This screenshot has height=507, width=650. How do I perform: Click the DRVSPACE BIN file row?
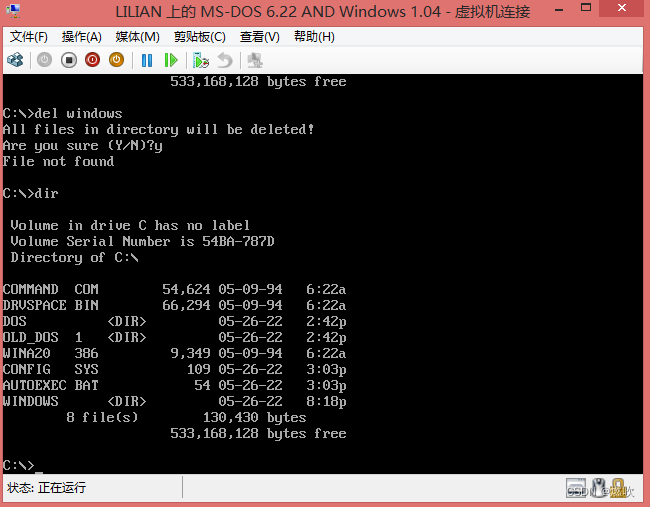[174, 305]
